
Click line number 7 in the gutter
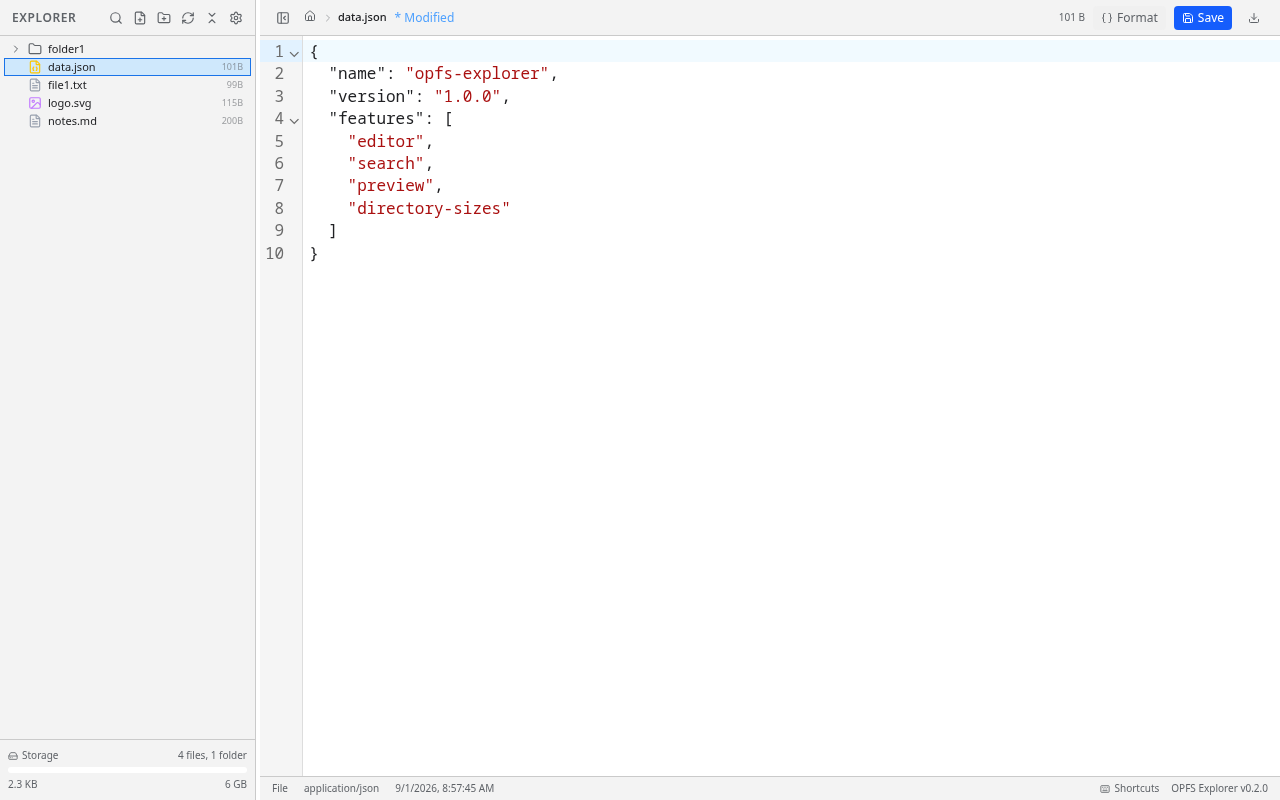(x=279, y=186)
